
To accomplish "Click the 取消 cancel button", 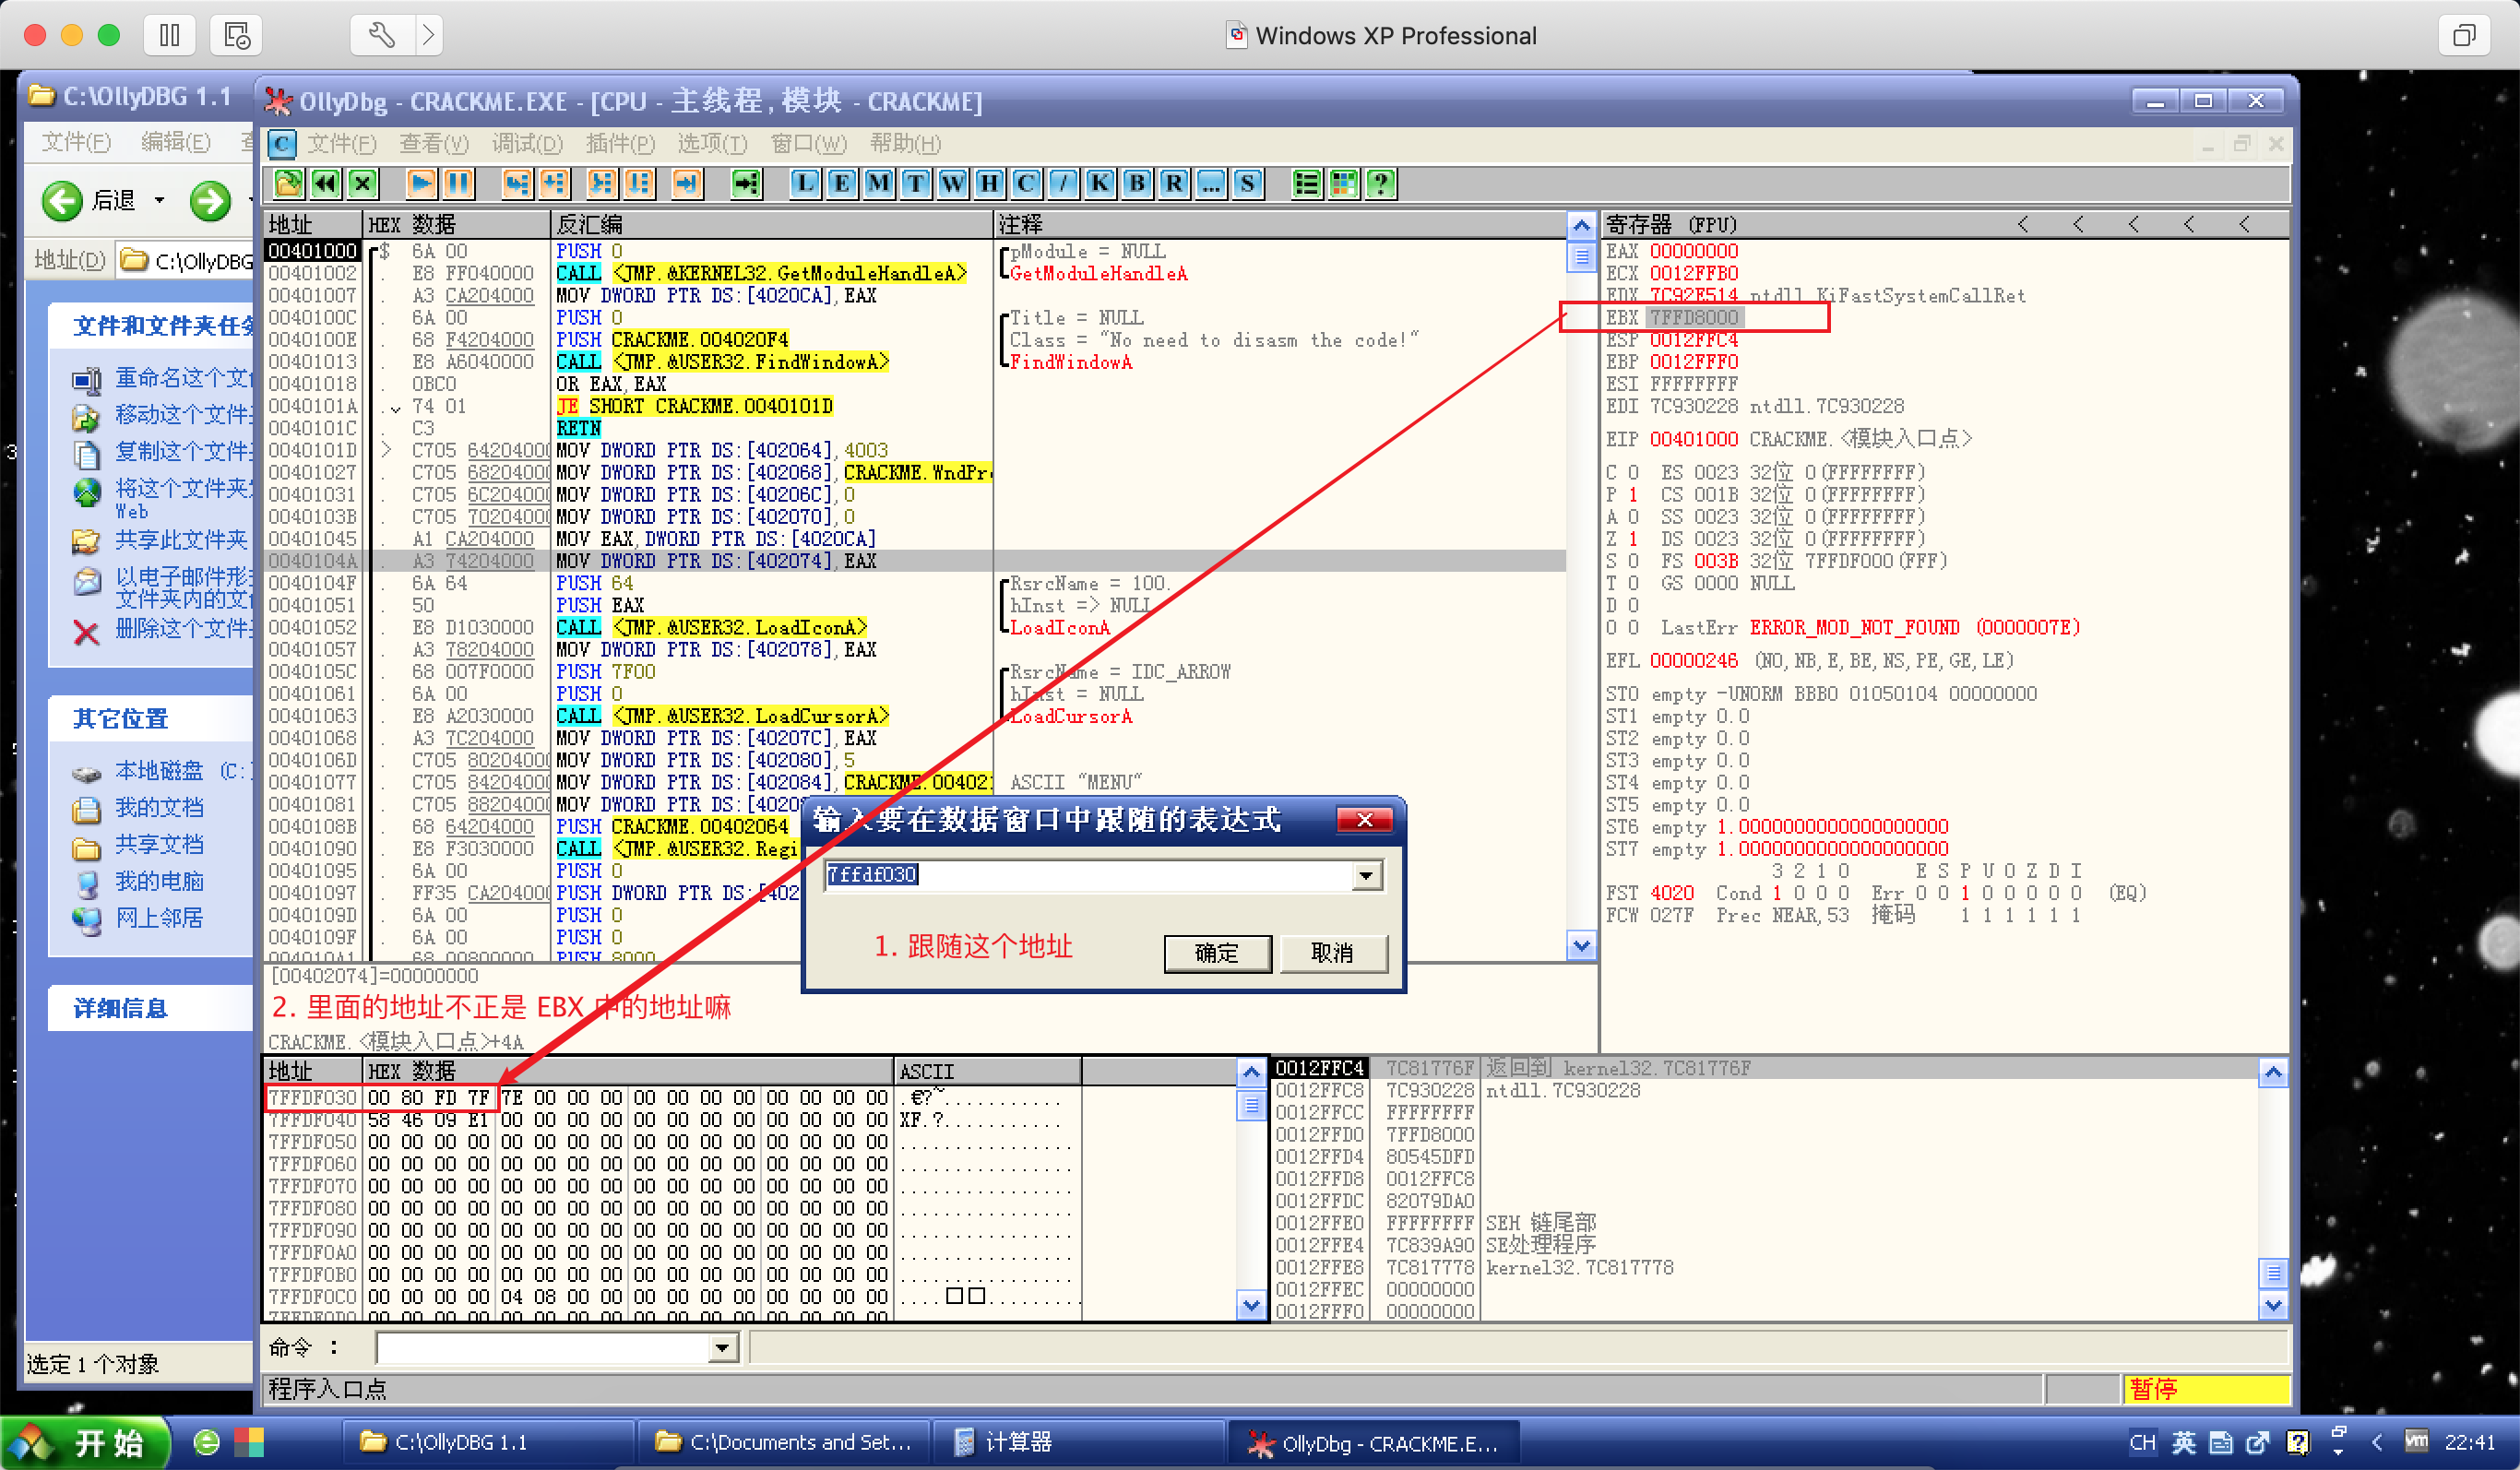I will coord(1332,953).
